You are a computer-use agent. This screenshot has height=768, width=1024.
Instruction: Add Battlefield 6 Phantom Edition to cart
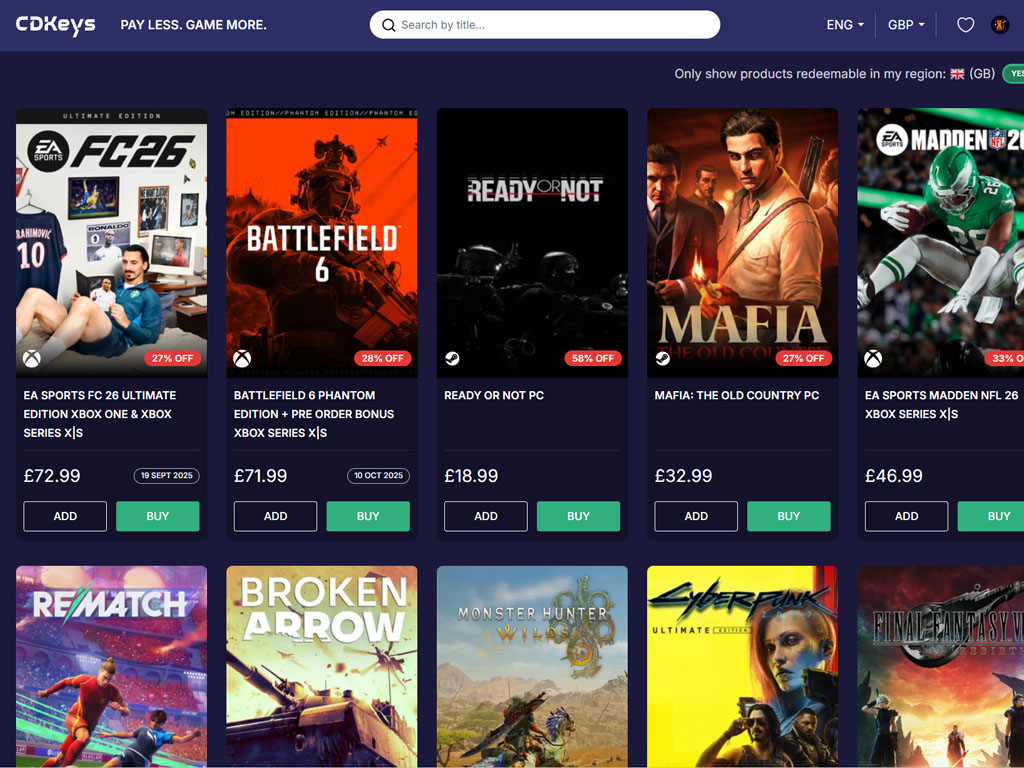click(276, 516)
